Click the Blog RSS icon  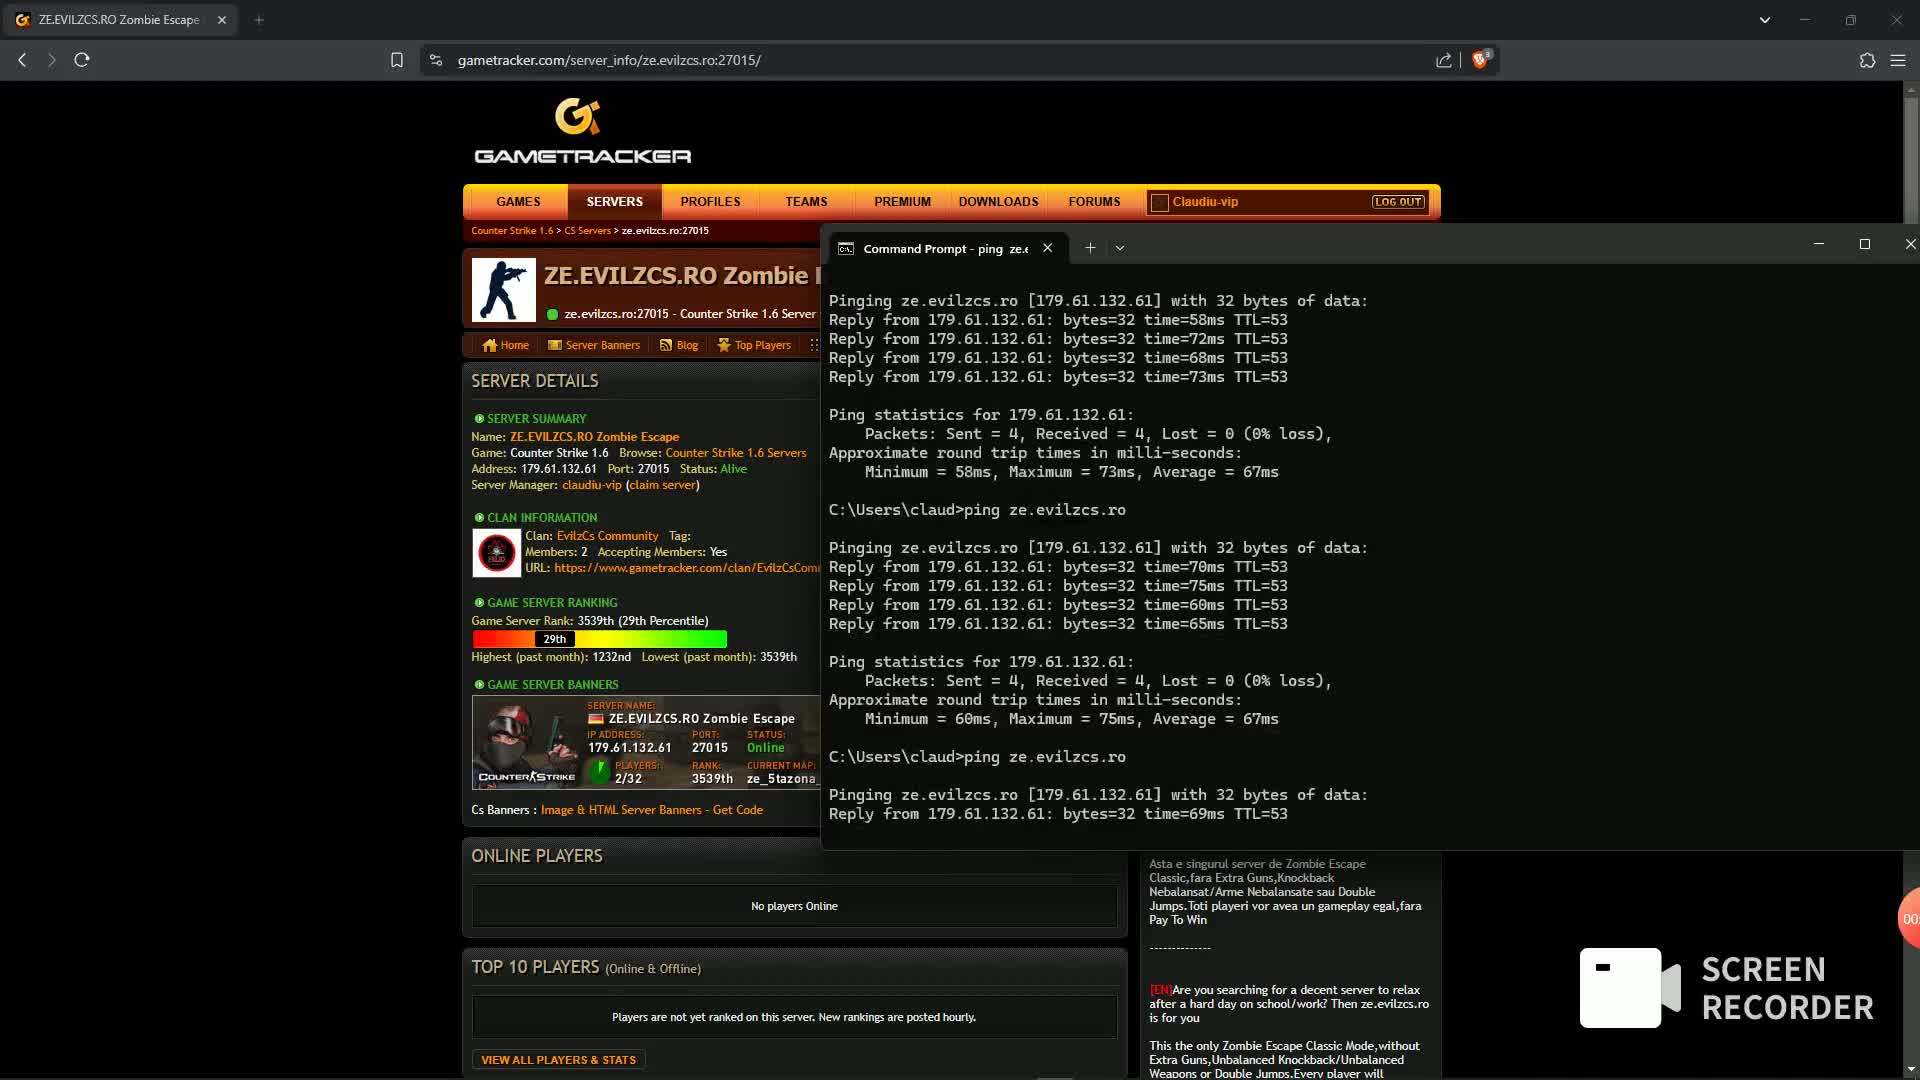pyautogui.click(x=666, y=345)
